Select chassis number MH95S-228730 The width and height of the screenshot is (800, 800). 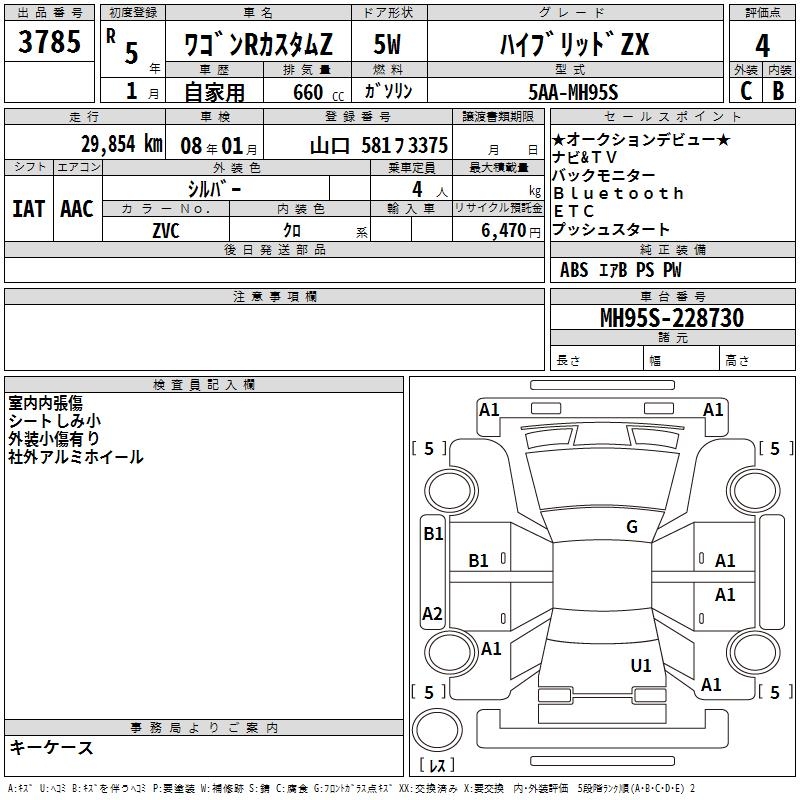tap(672, 318)
